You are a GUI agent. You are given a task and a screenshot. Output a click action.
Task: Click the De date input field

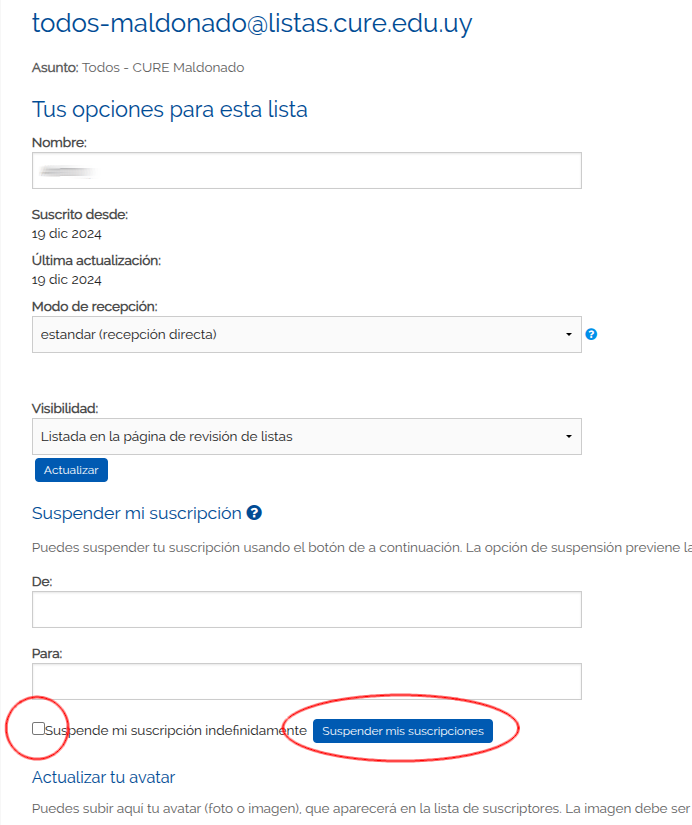click(306, 609)
